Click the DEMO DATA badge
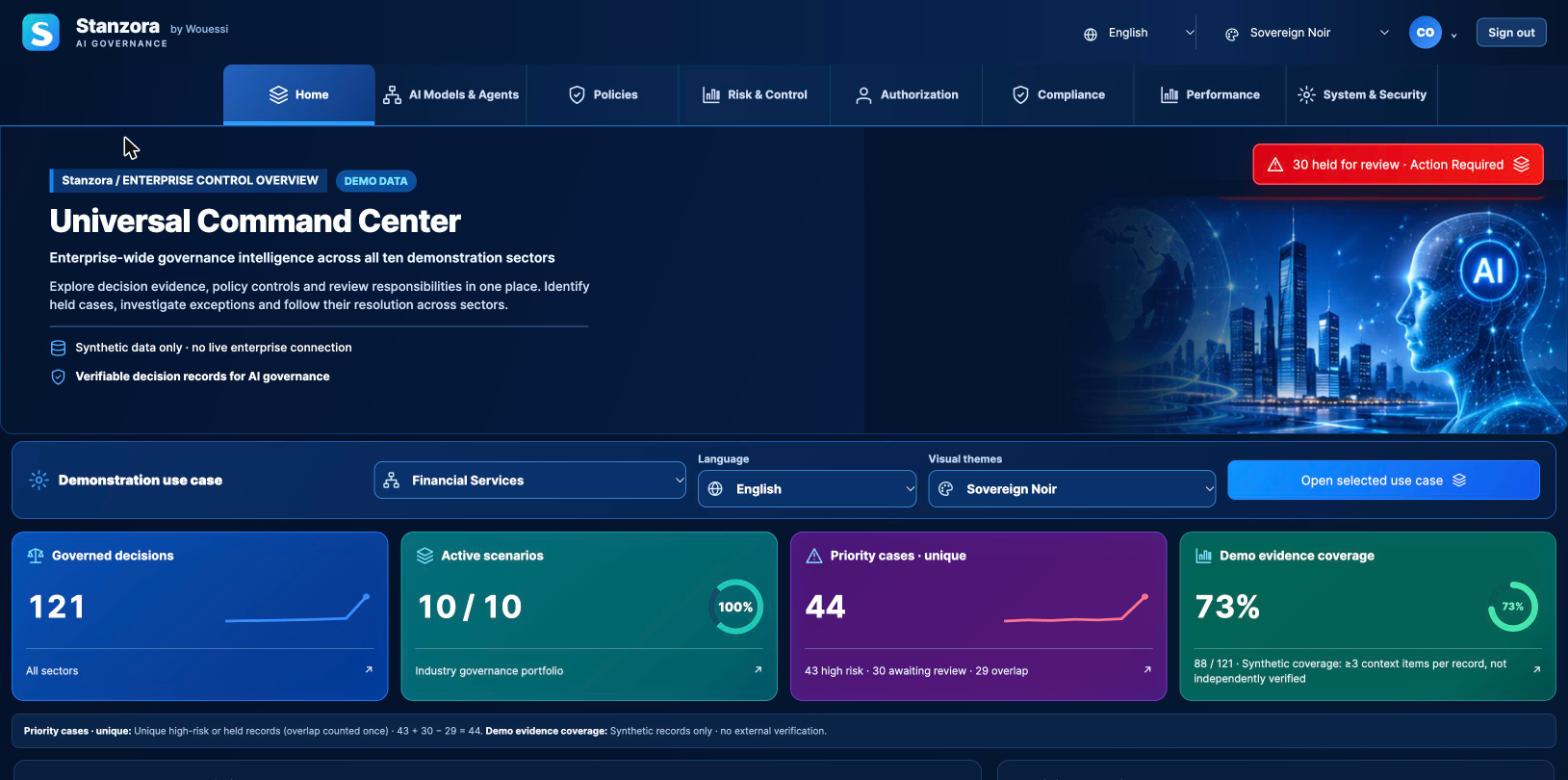Image resolution: width=1568 pixels, height=780 pixels. tap(376, 181)
